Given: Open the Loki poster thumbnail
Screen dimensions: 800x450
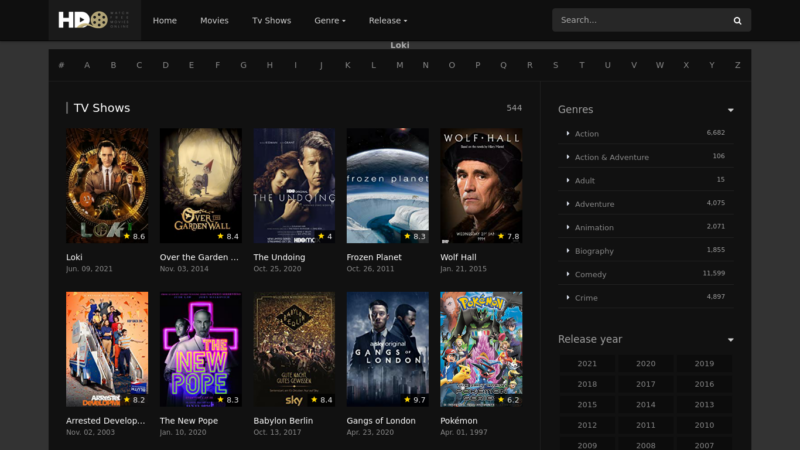Looking at the screenshot, I should [107, 185].
